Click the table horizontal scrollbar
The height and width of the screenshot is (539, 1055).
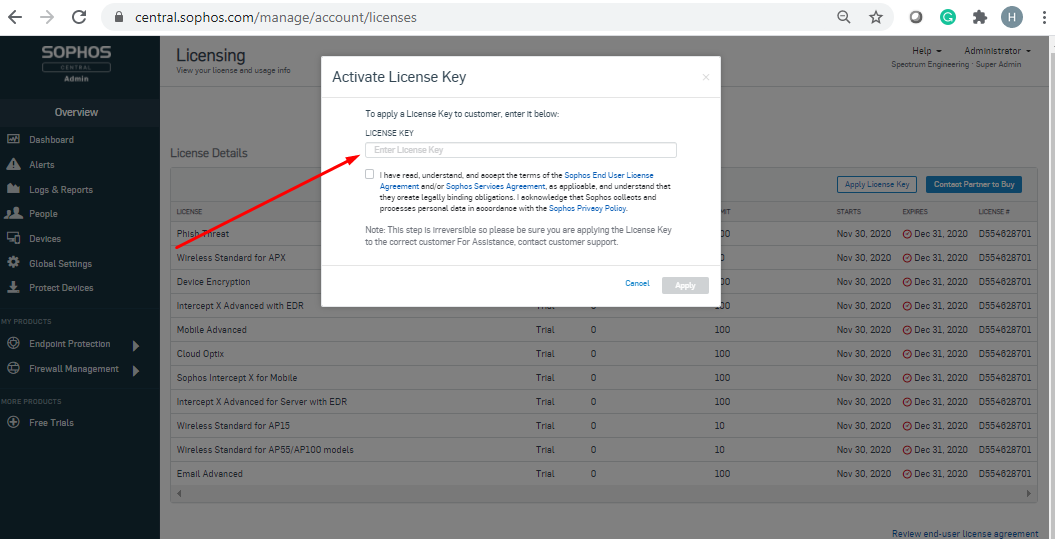coord(604,493)
